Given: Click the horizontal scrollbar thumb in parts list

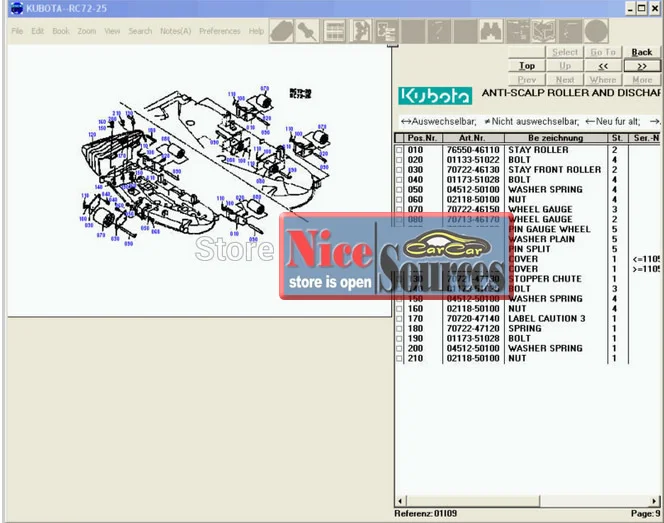Looking at the screenshot, I should tap(473, 501).
